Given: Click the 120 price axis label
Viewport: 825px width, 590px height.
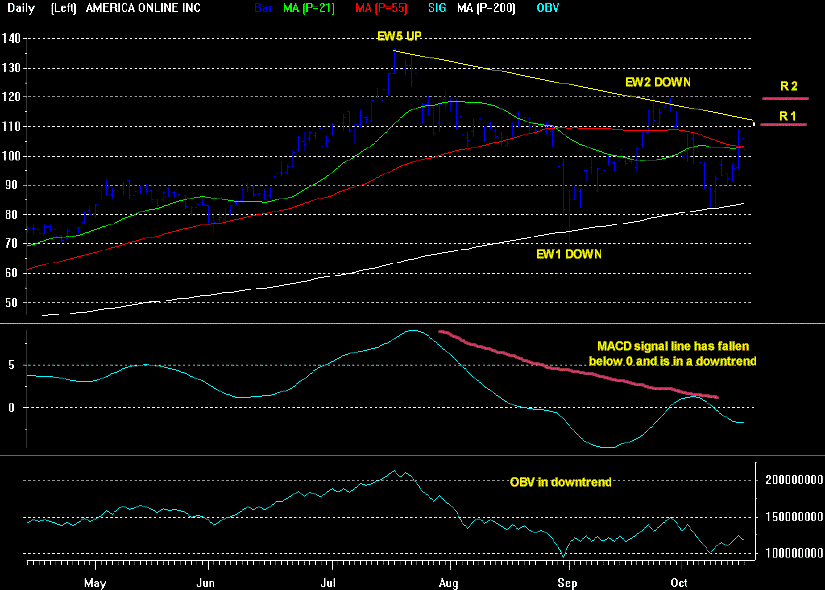Looking at the screenshot, I should coord(11,97).
